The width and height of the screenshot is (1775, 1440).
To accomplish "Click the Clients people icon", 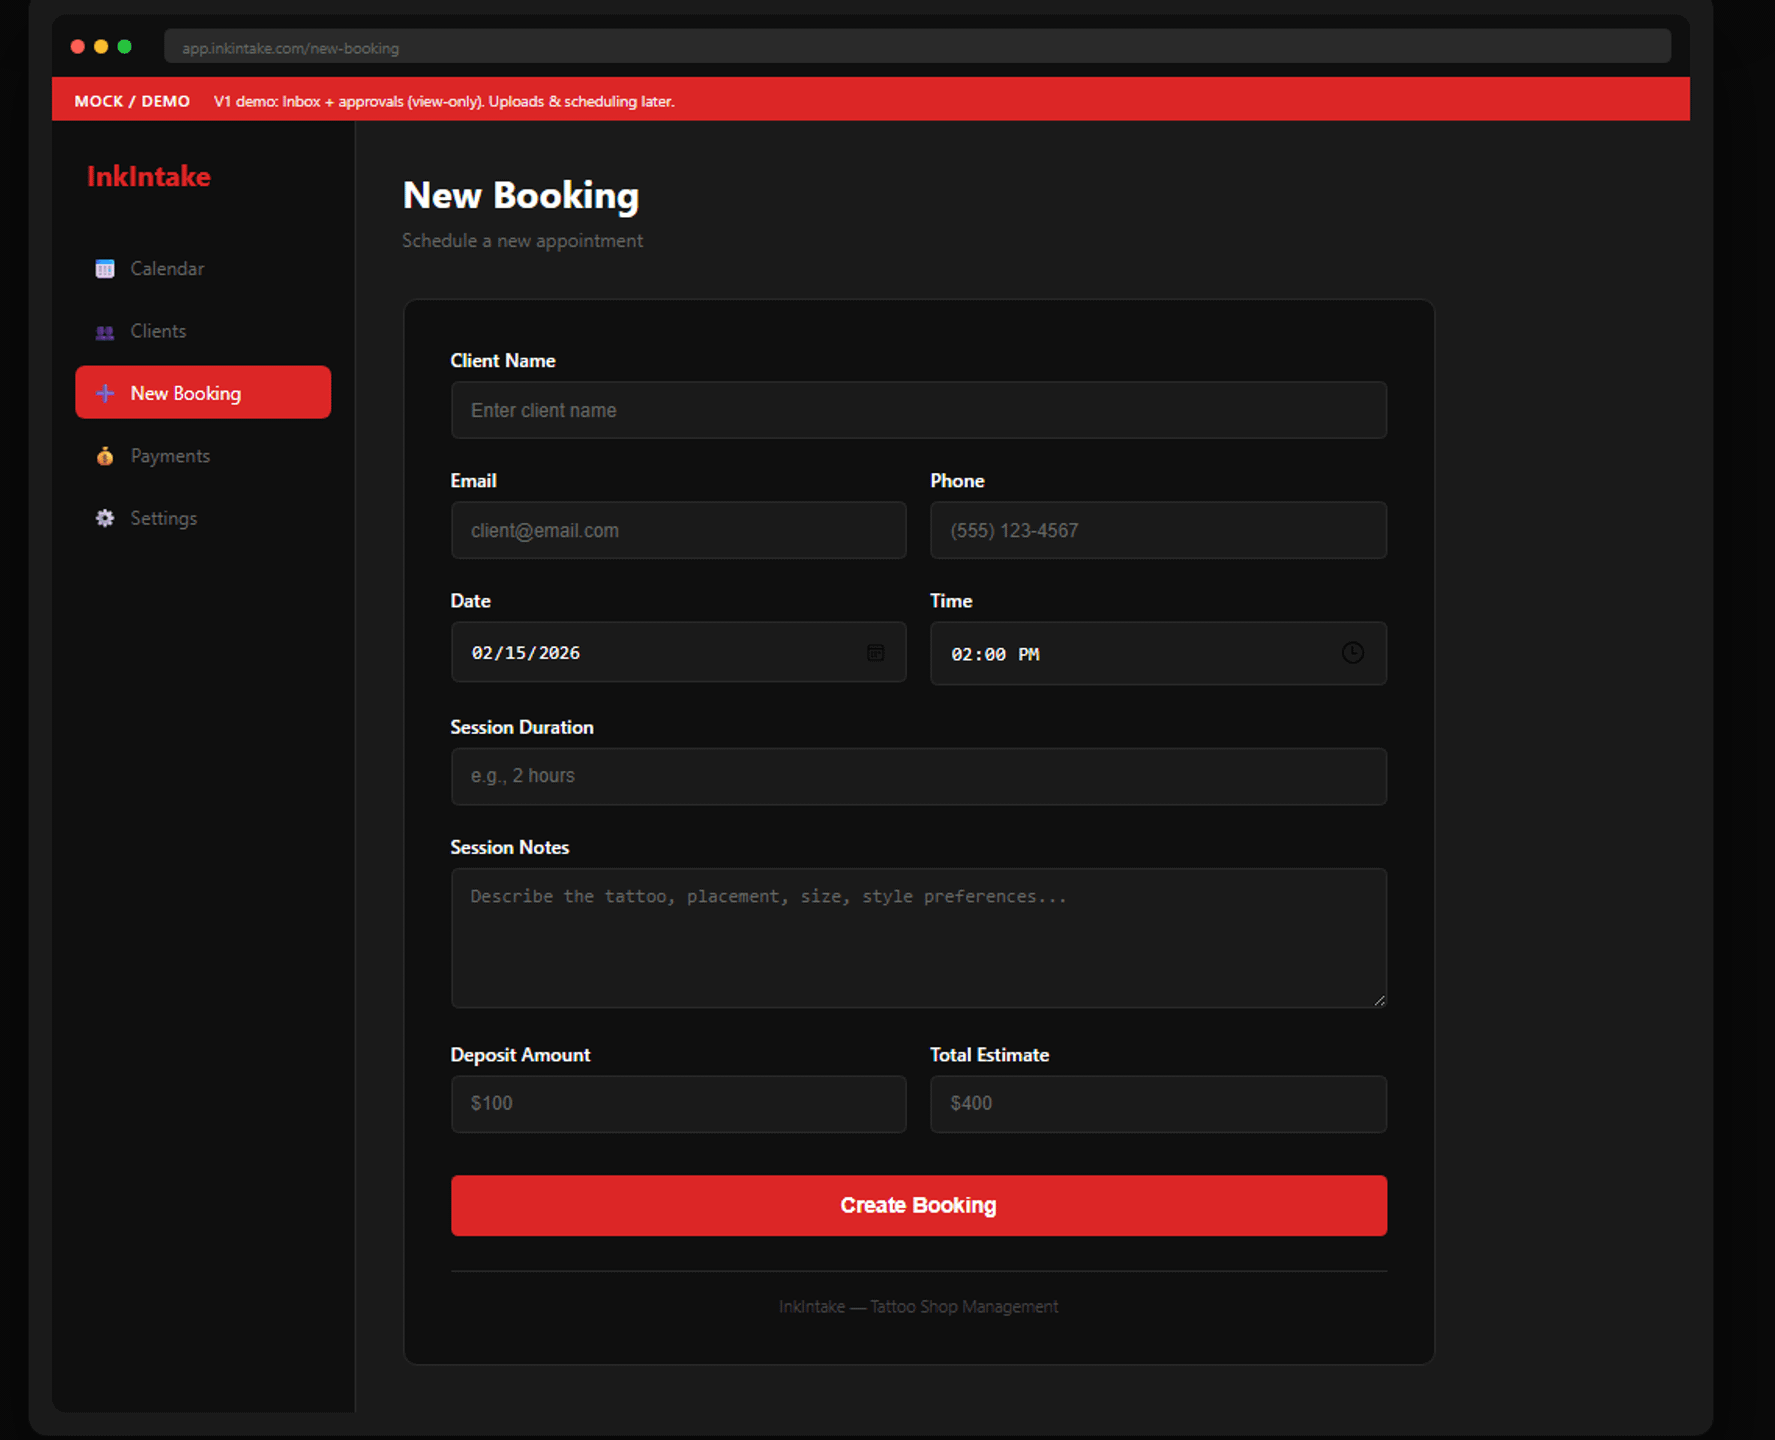I will [104, 332].
